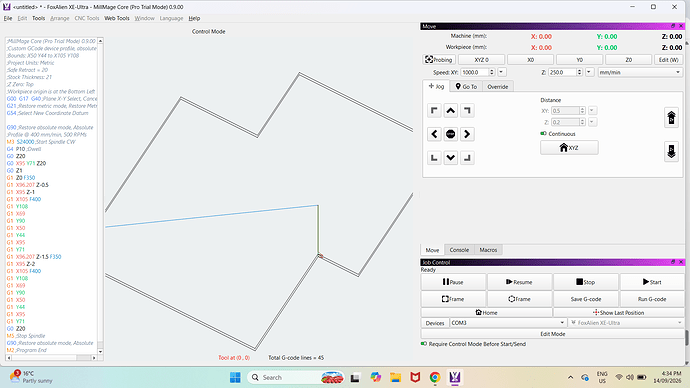Lower the Z axis with the down arrow

pos(671,151)
